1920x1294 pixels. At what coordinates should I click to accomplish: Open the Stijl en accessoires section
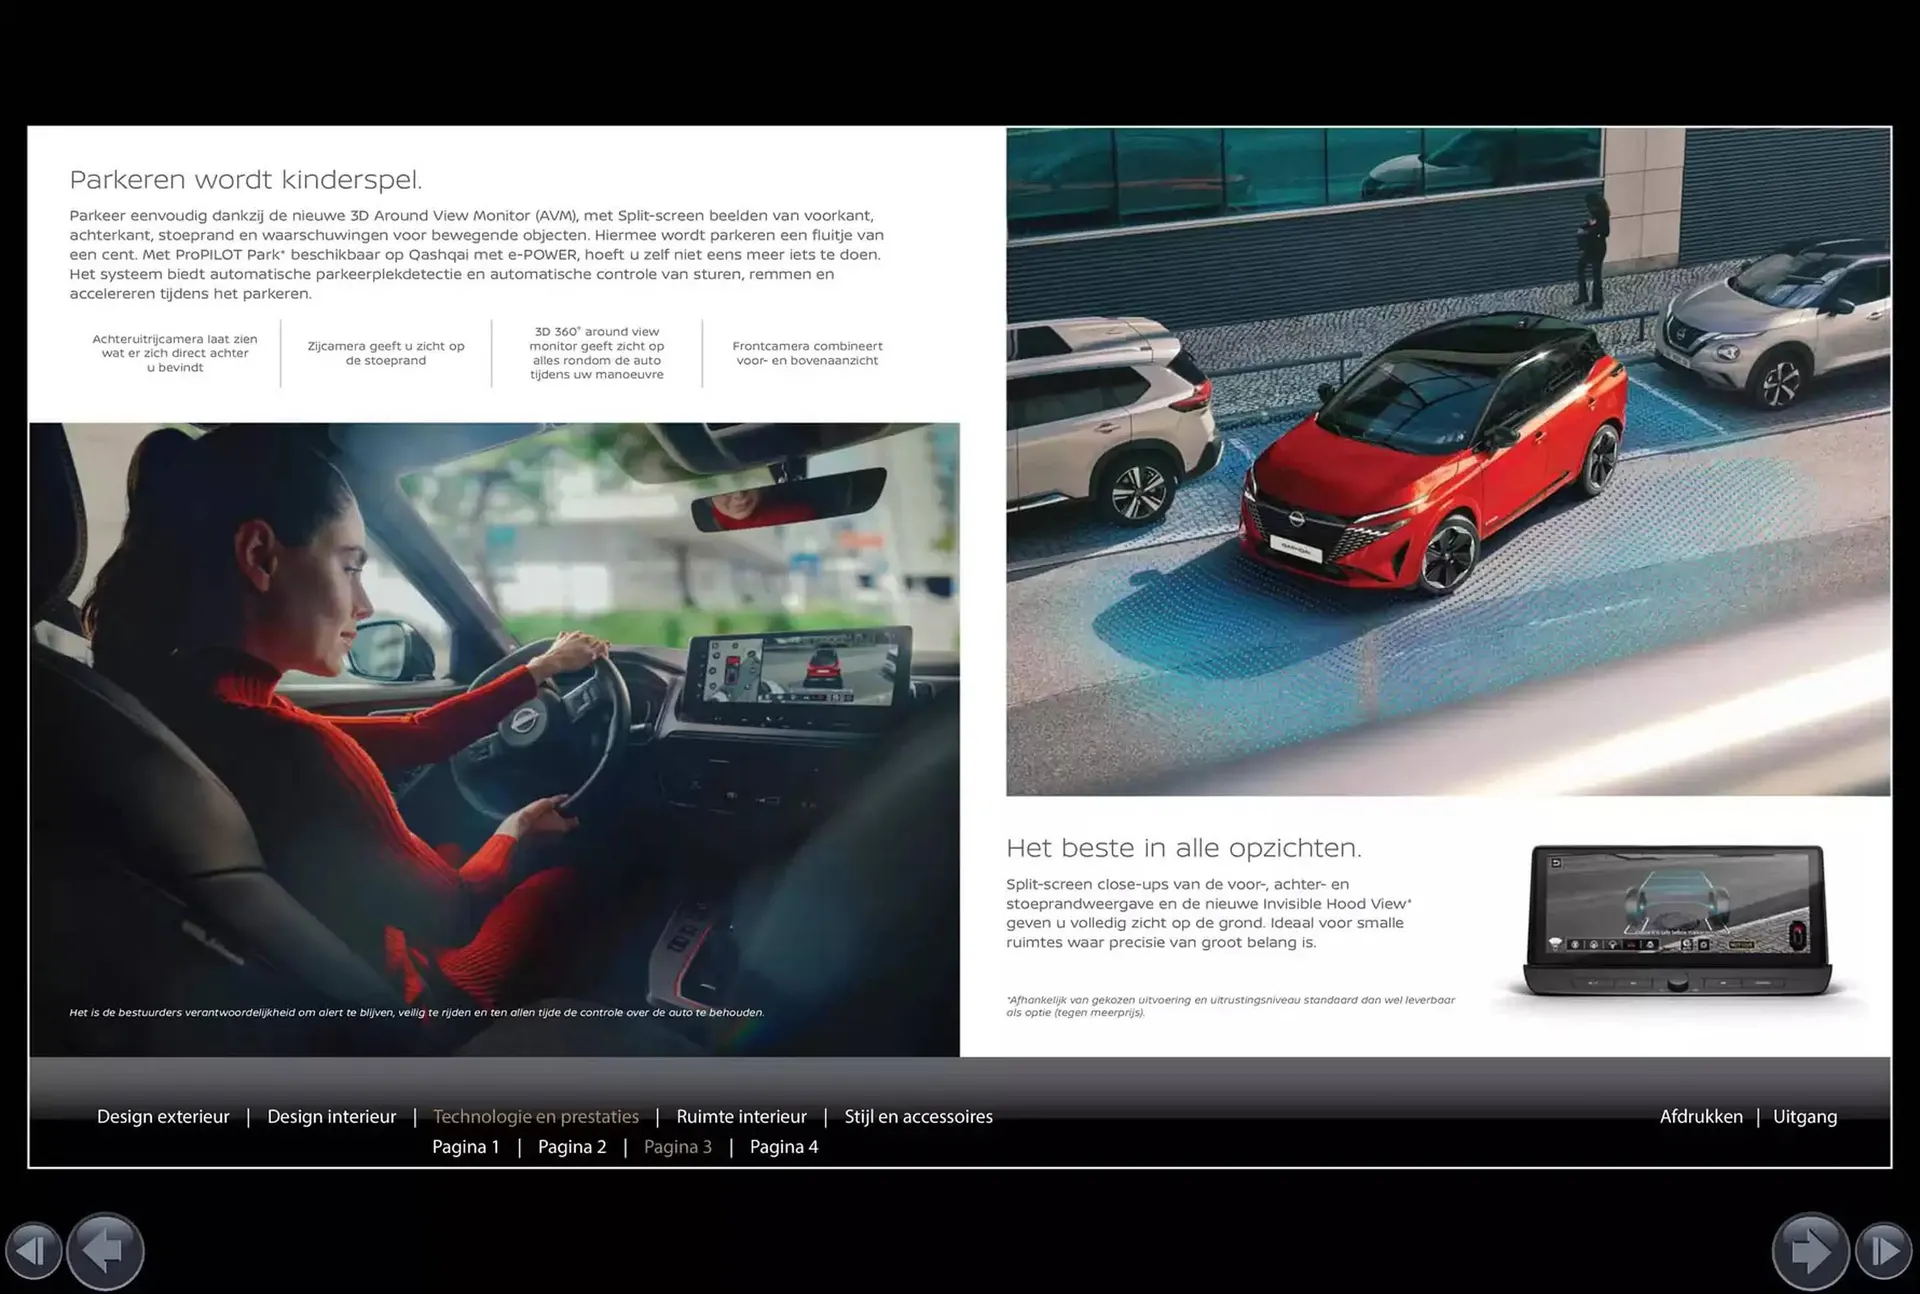click(x=918, y=1116)
